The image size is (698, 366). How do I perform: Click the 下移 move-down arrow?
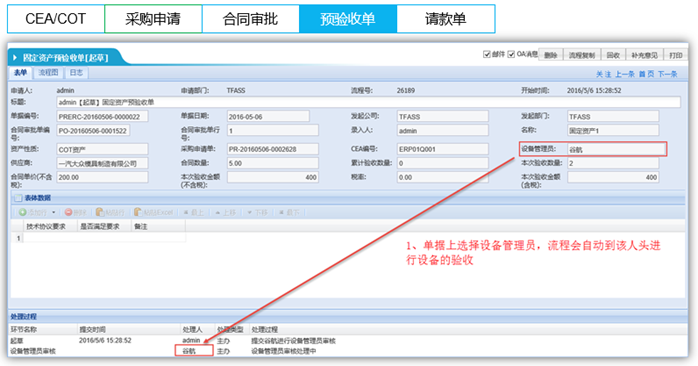click(x=250, y=212)
